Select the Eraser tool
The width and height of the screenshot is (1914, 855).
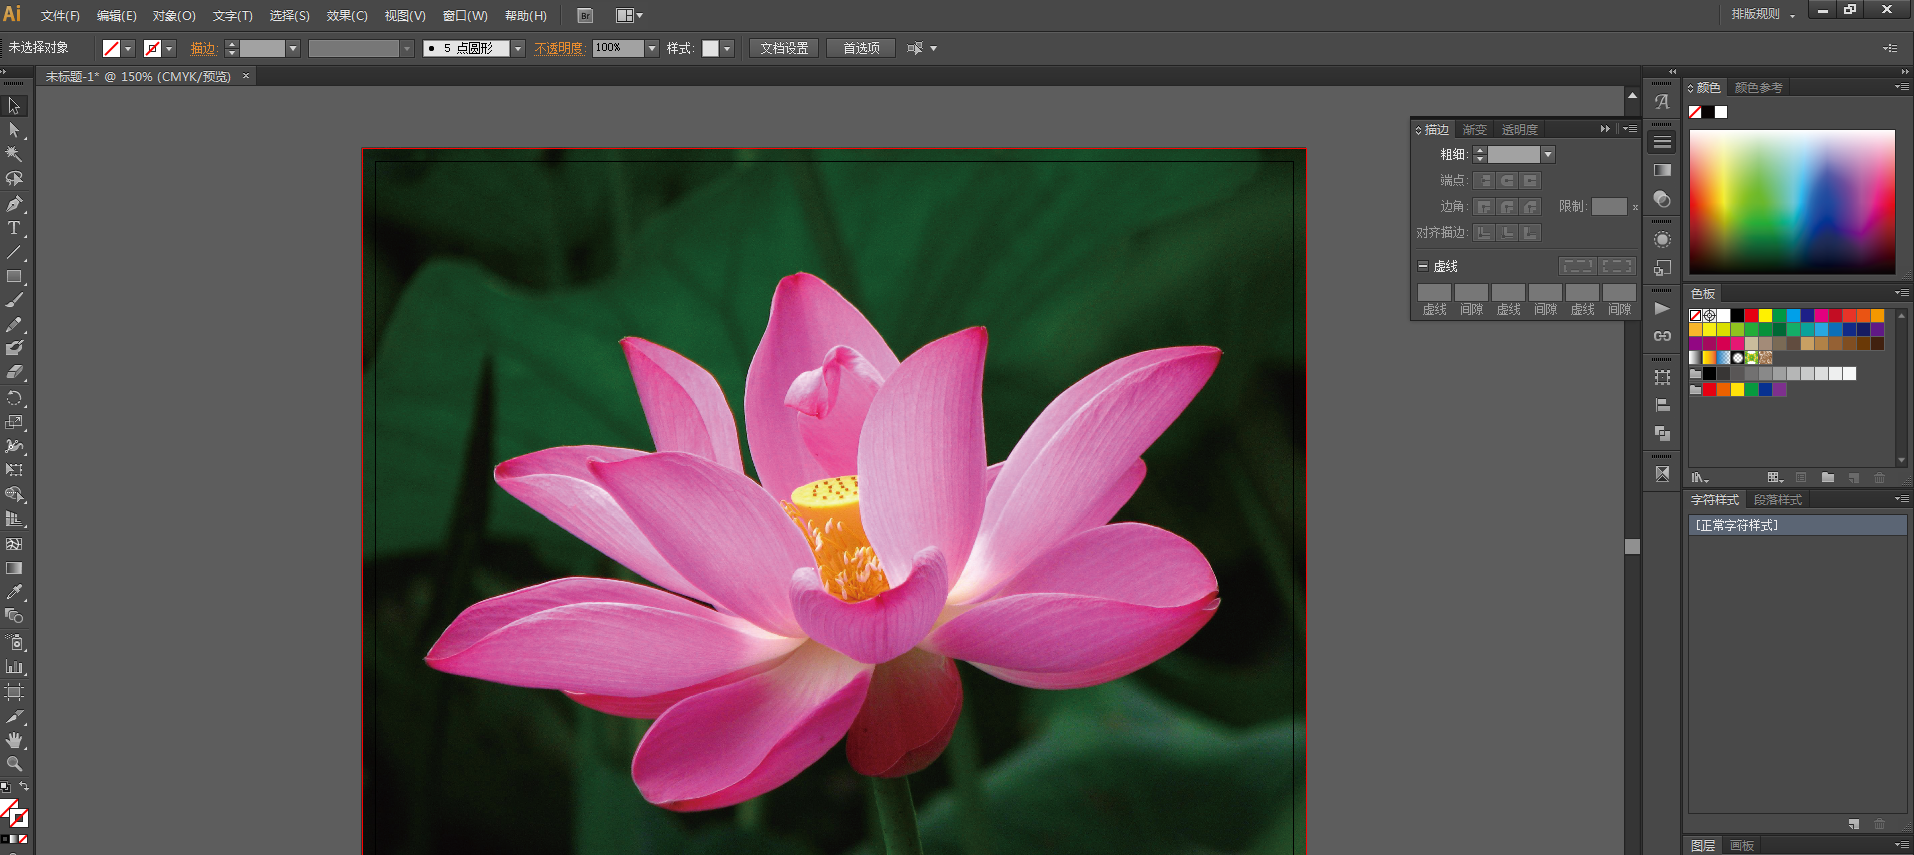(14, 372)
